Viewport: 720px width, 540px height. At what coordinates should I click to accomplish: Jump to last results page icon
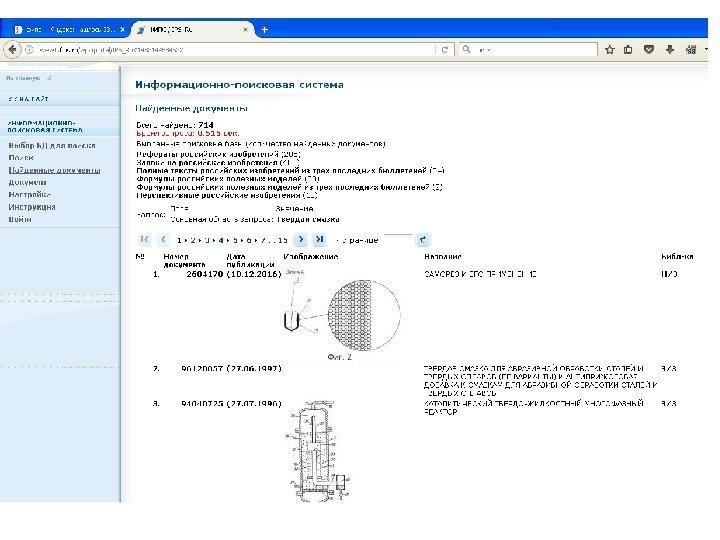tap(320, 239)
